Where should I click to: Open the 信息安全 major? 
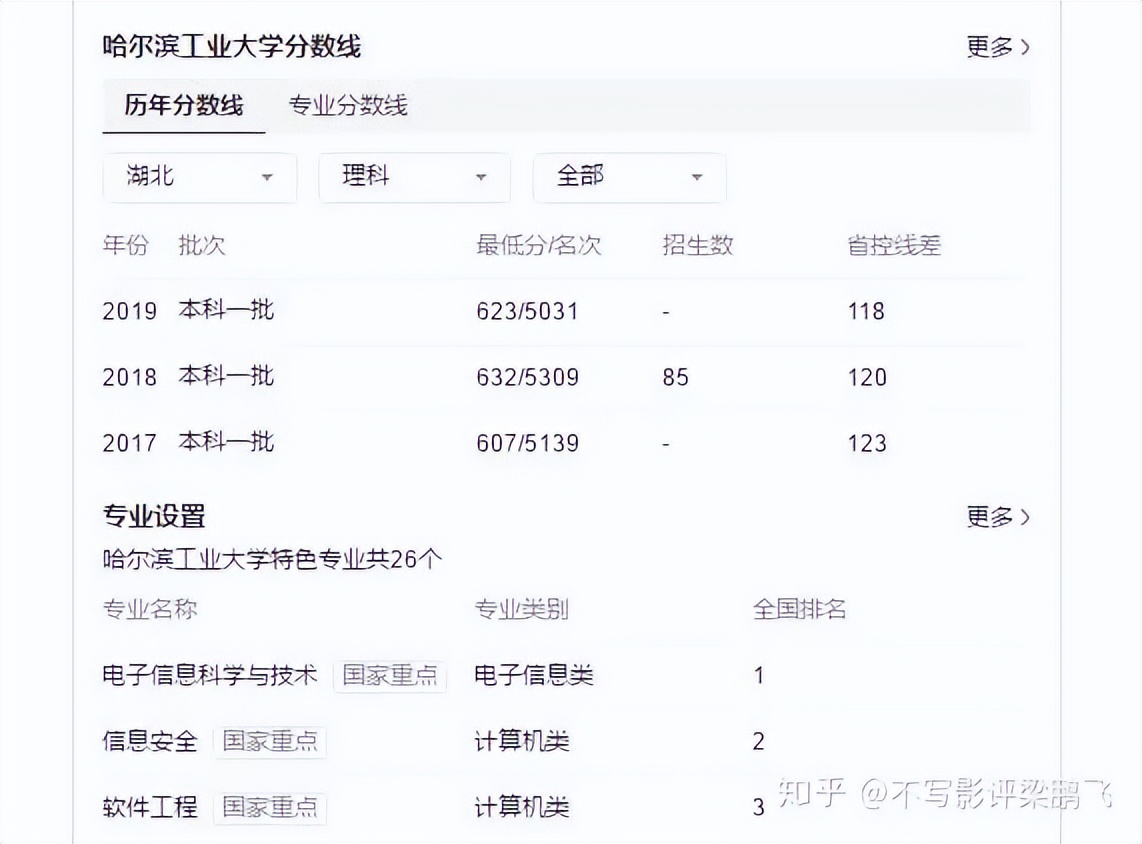coord(150,741)
